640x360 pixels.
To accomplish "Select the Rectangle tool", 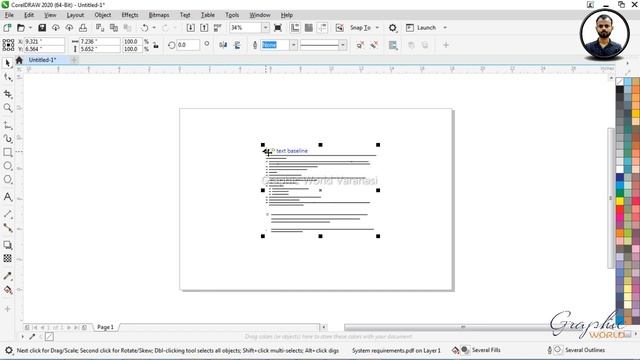I will pos(7,152).
